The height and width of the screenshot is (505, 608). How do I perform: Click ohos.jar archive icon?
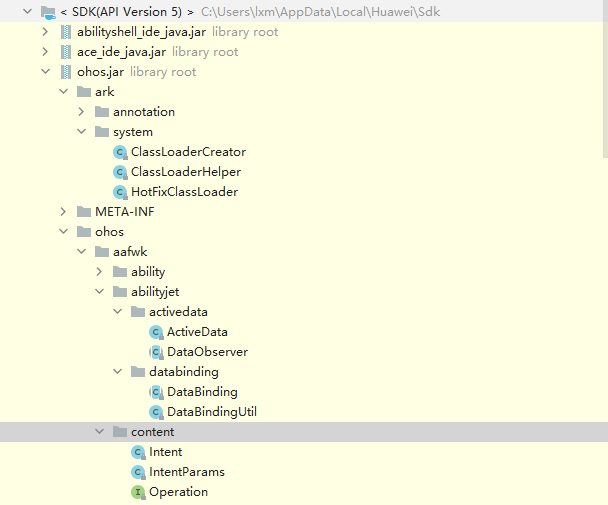66,72
